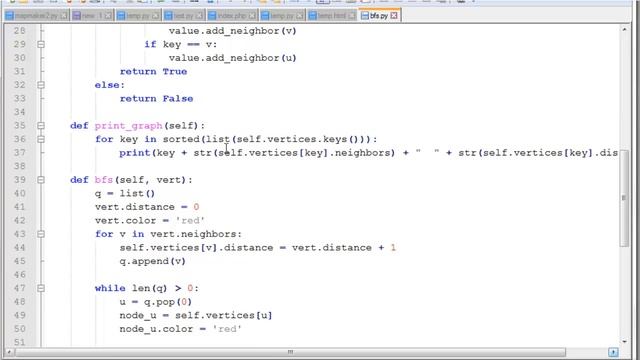Image resolution: width=640 pixels, height=360 pixels.
Task: Close the new 1 tab
Action: pyautogui.click(x=108, y=16)
